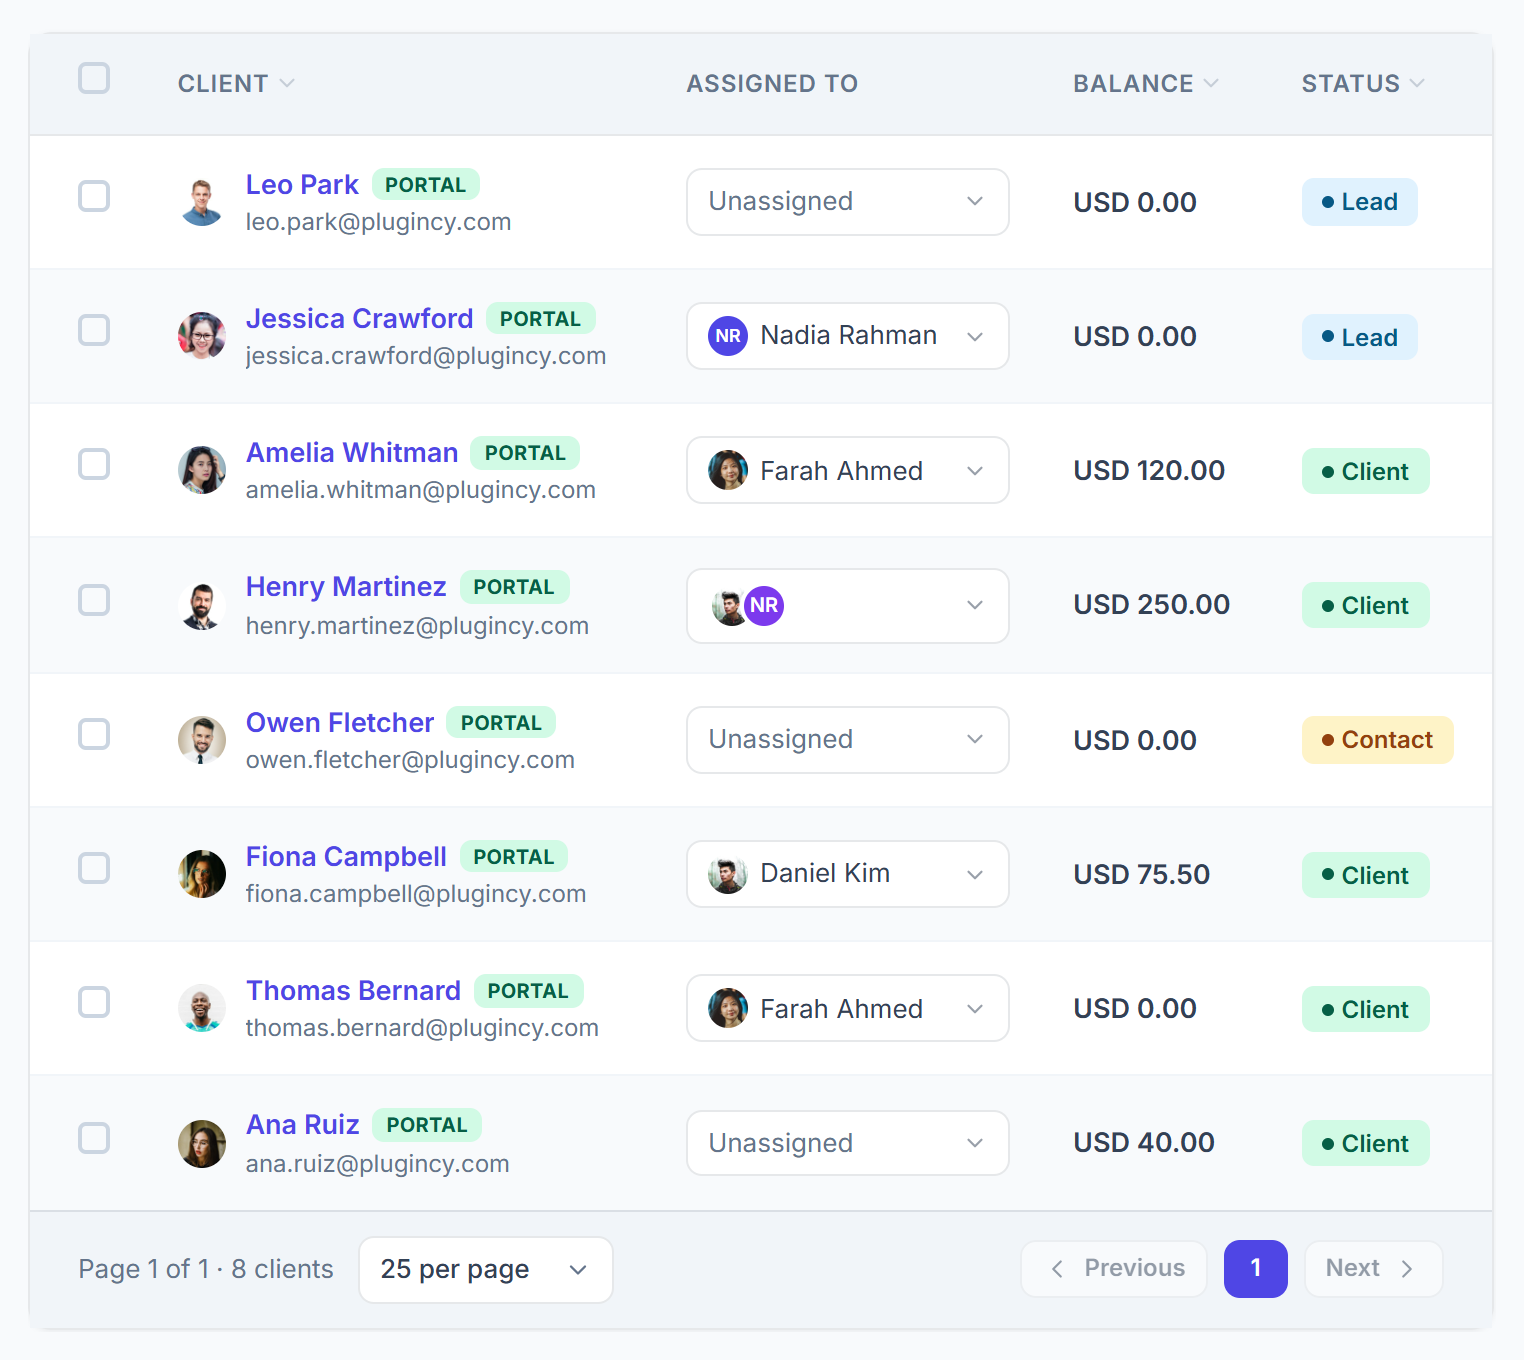1524x1360 pixels.
Task: Check the box for Leo Park
Action: pyautogui.click(x=94, y=196)
